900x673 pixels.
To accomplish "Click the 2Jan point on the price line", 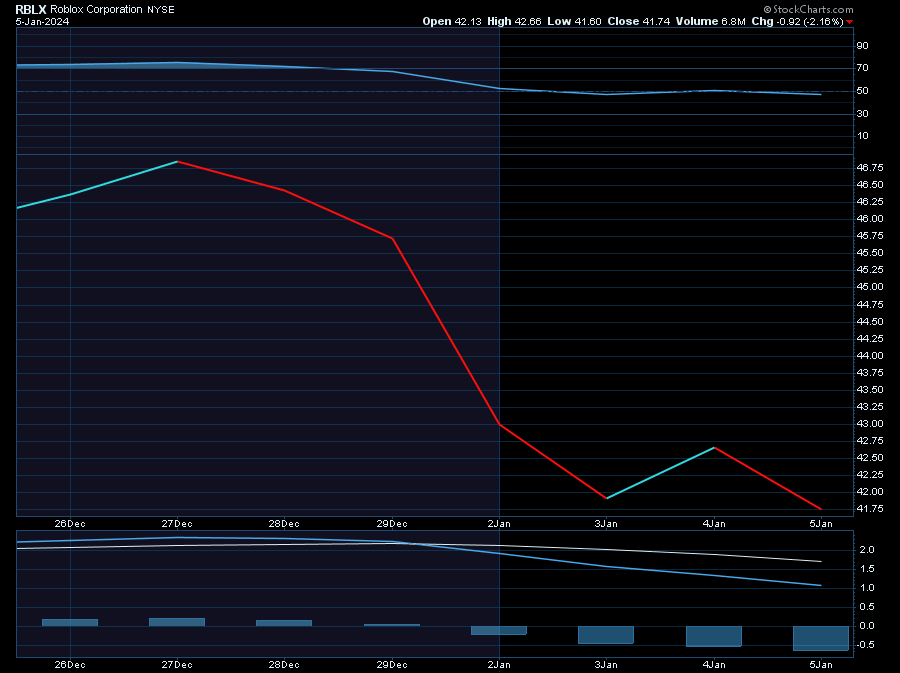I will pyautogui.click(x=500, y=425).
